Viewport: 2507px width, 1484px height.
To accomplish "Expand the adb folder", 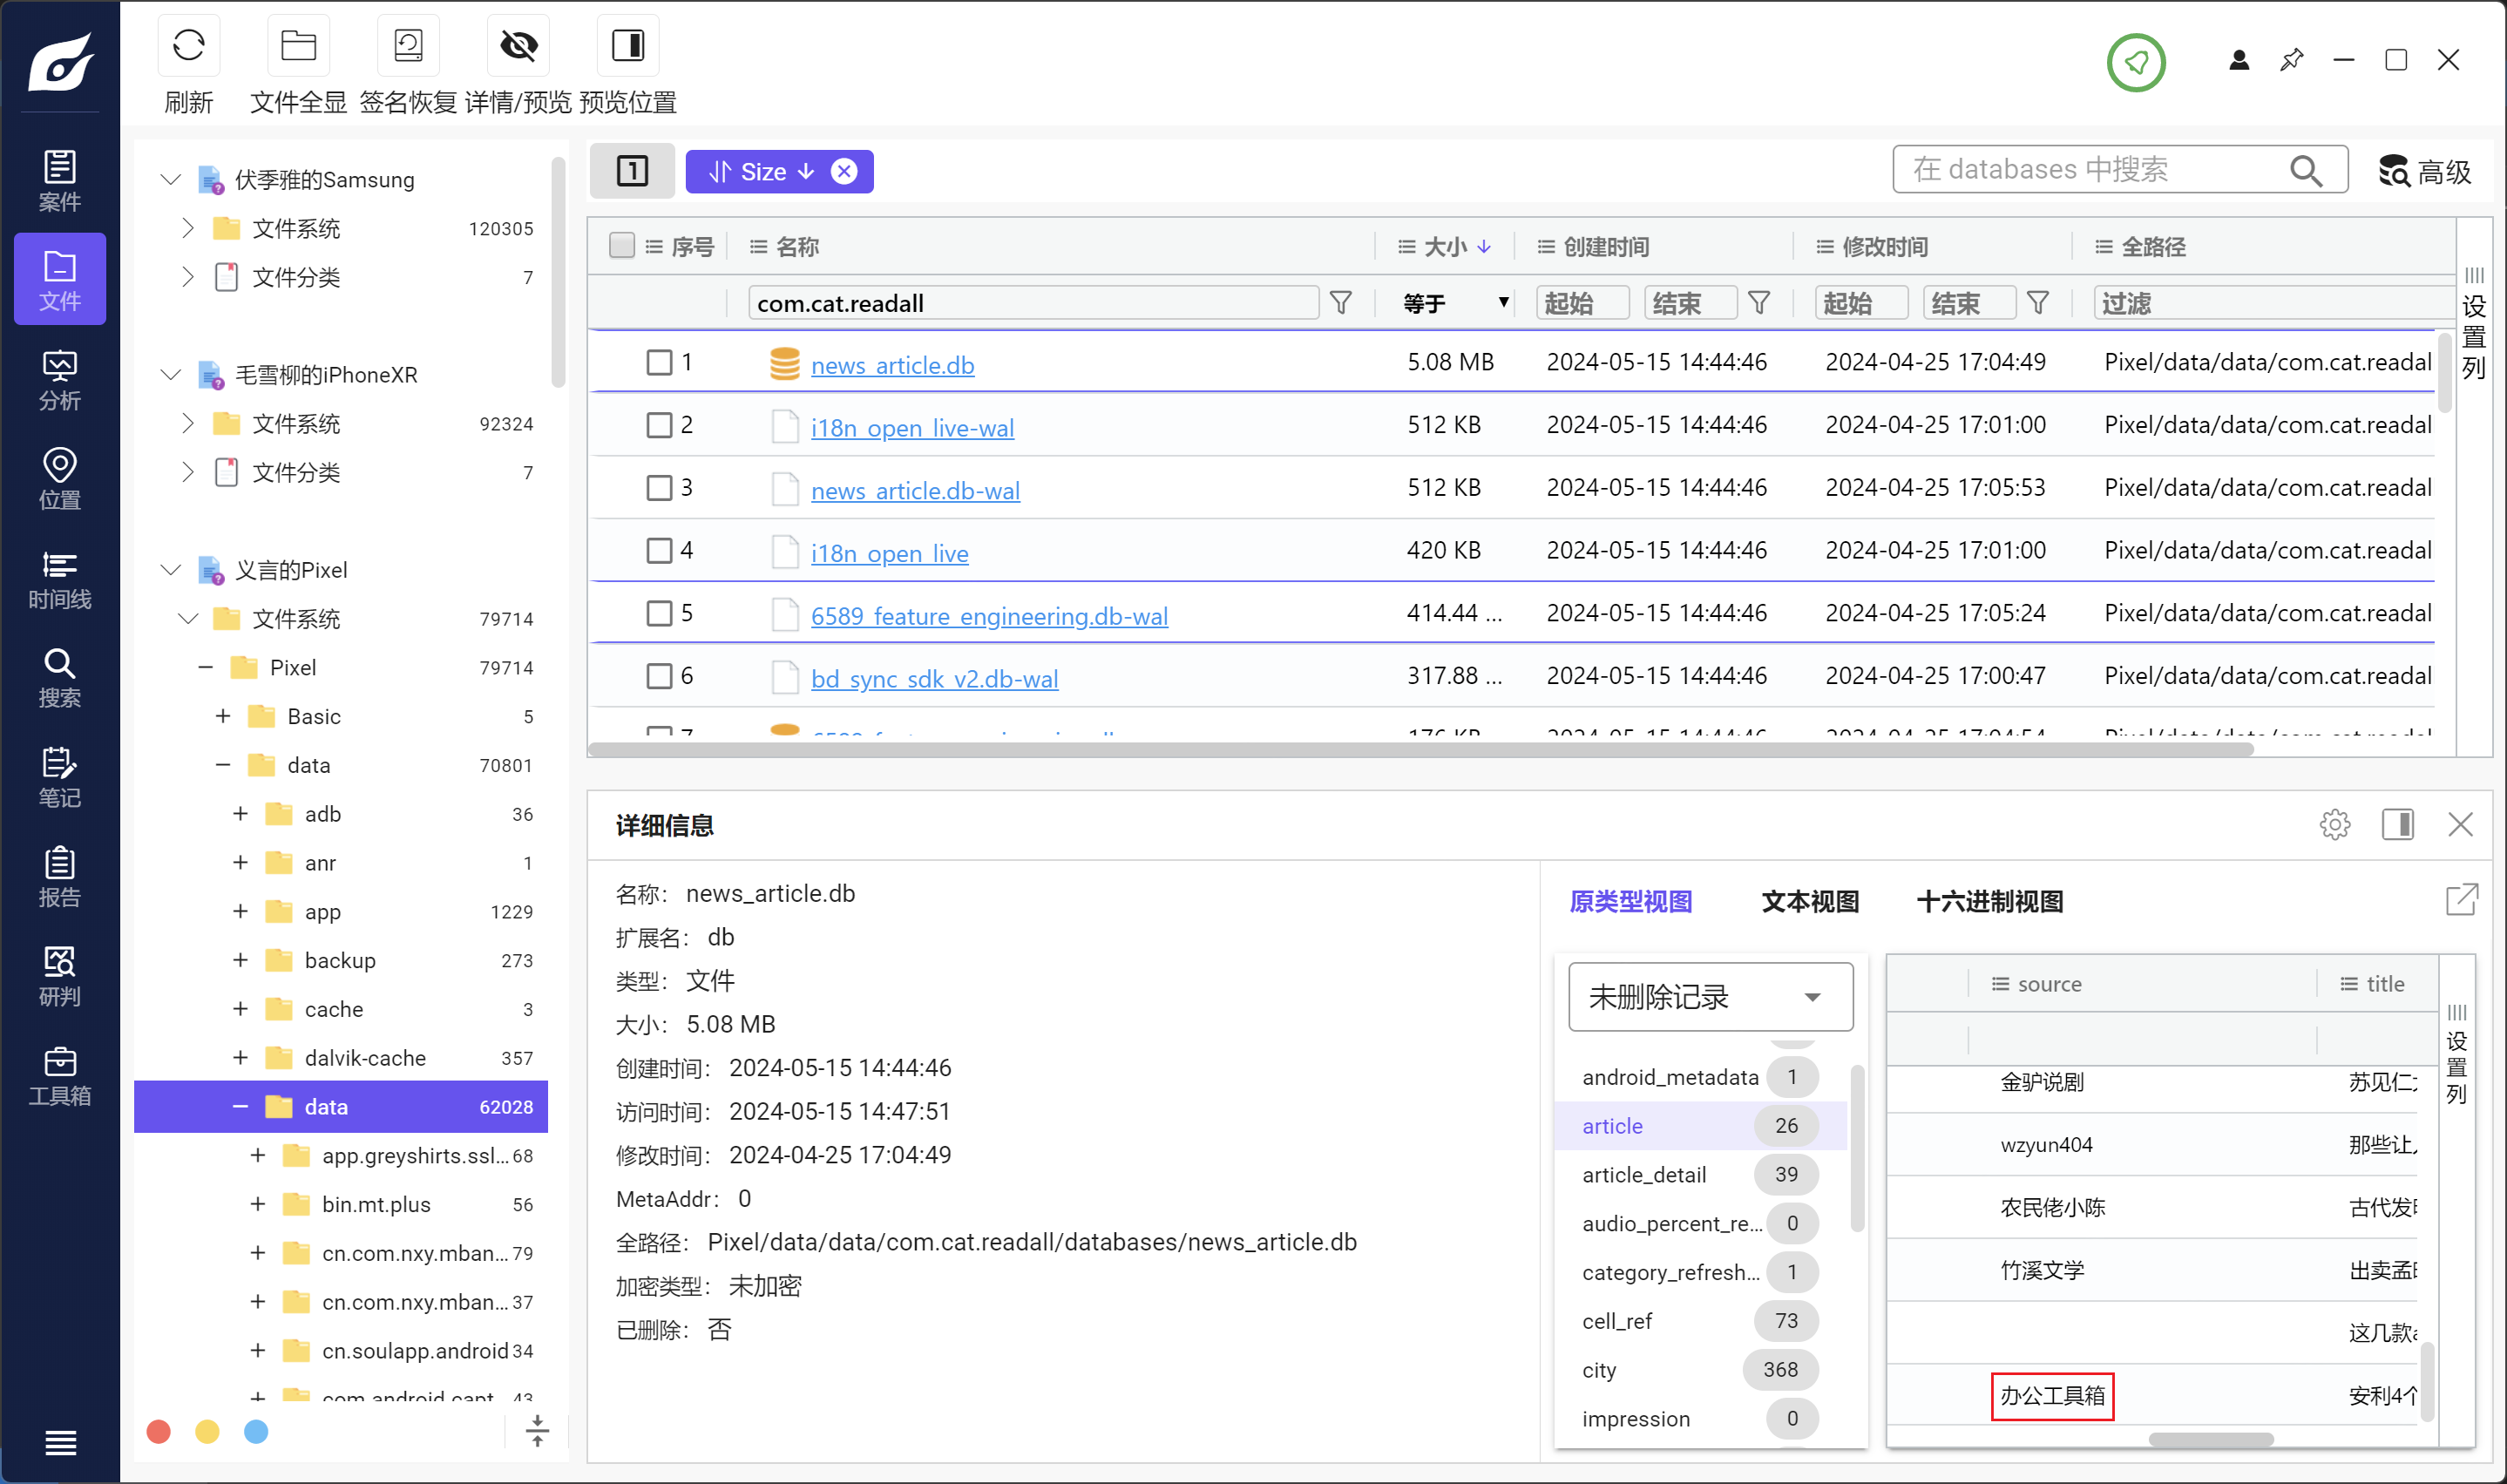I will click(x=240, y=815).
